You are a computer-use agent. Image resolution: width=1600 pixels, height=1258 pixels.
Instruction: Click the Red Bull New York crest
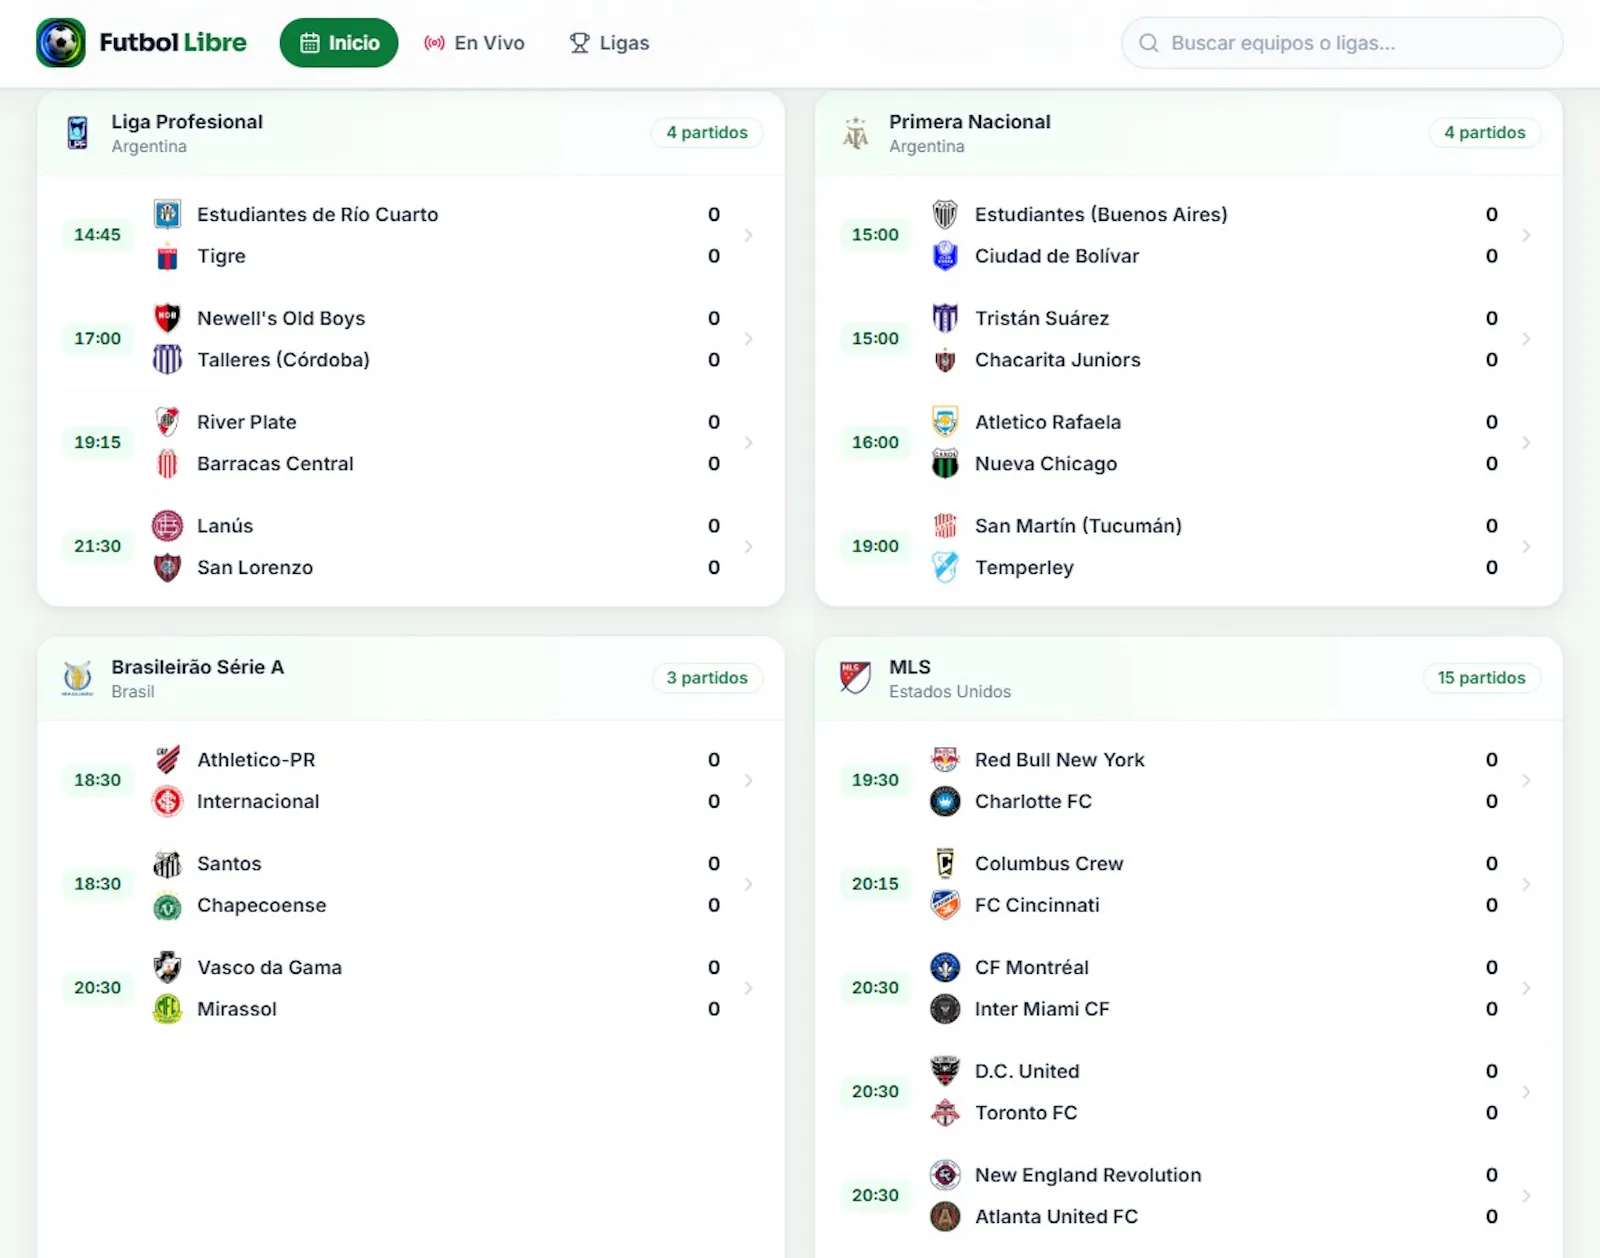coord(945,760)
